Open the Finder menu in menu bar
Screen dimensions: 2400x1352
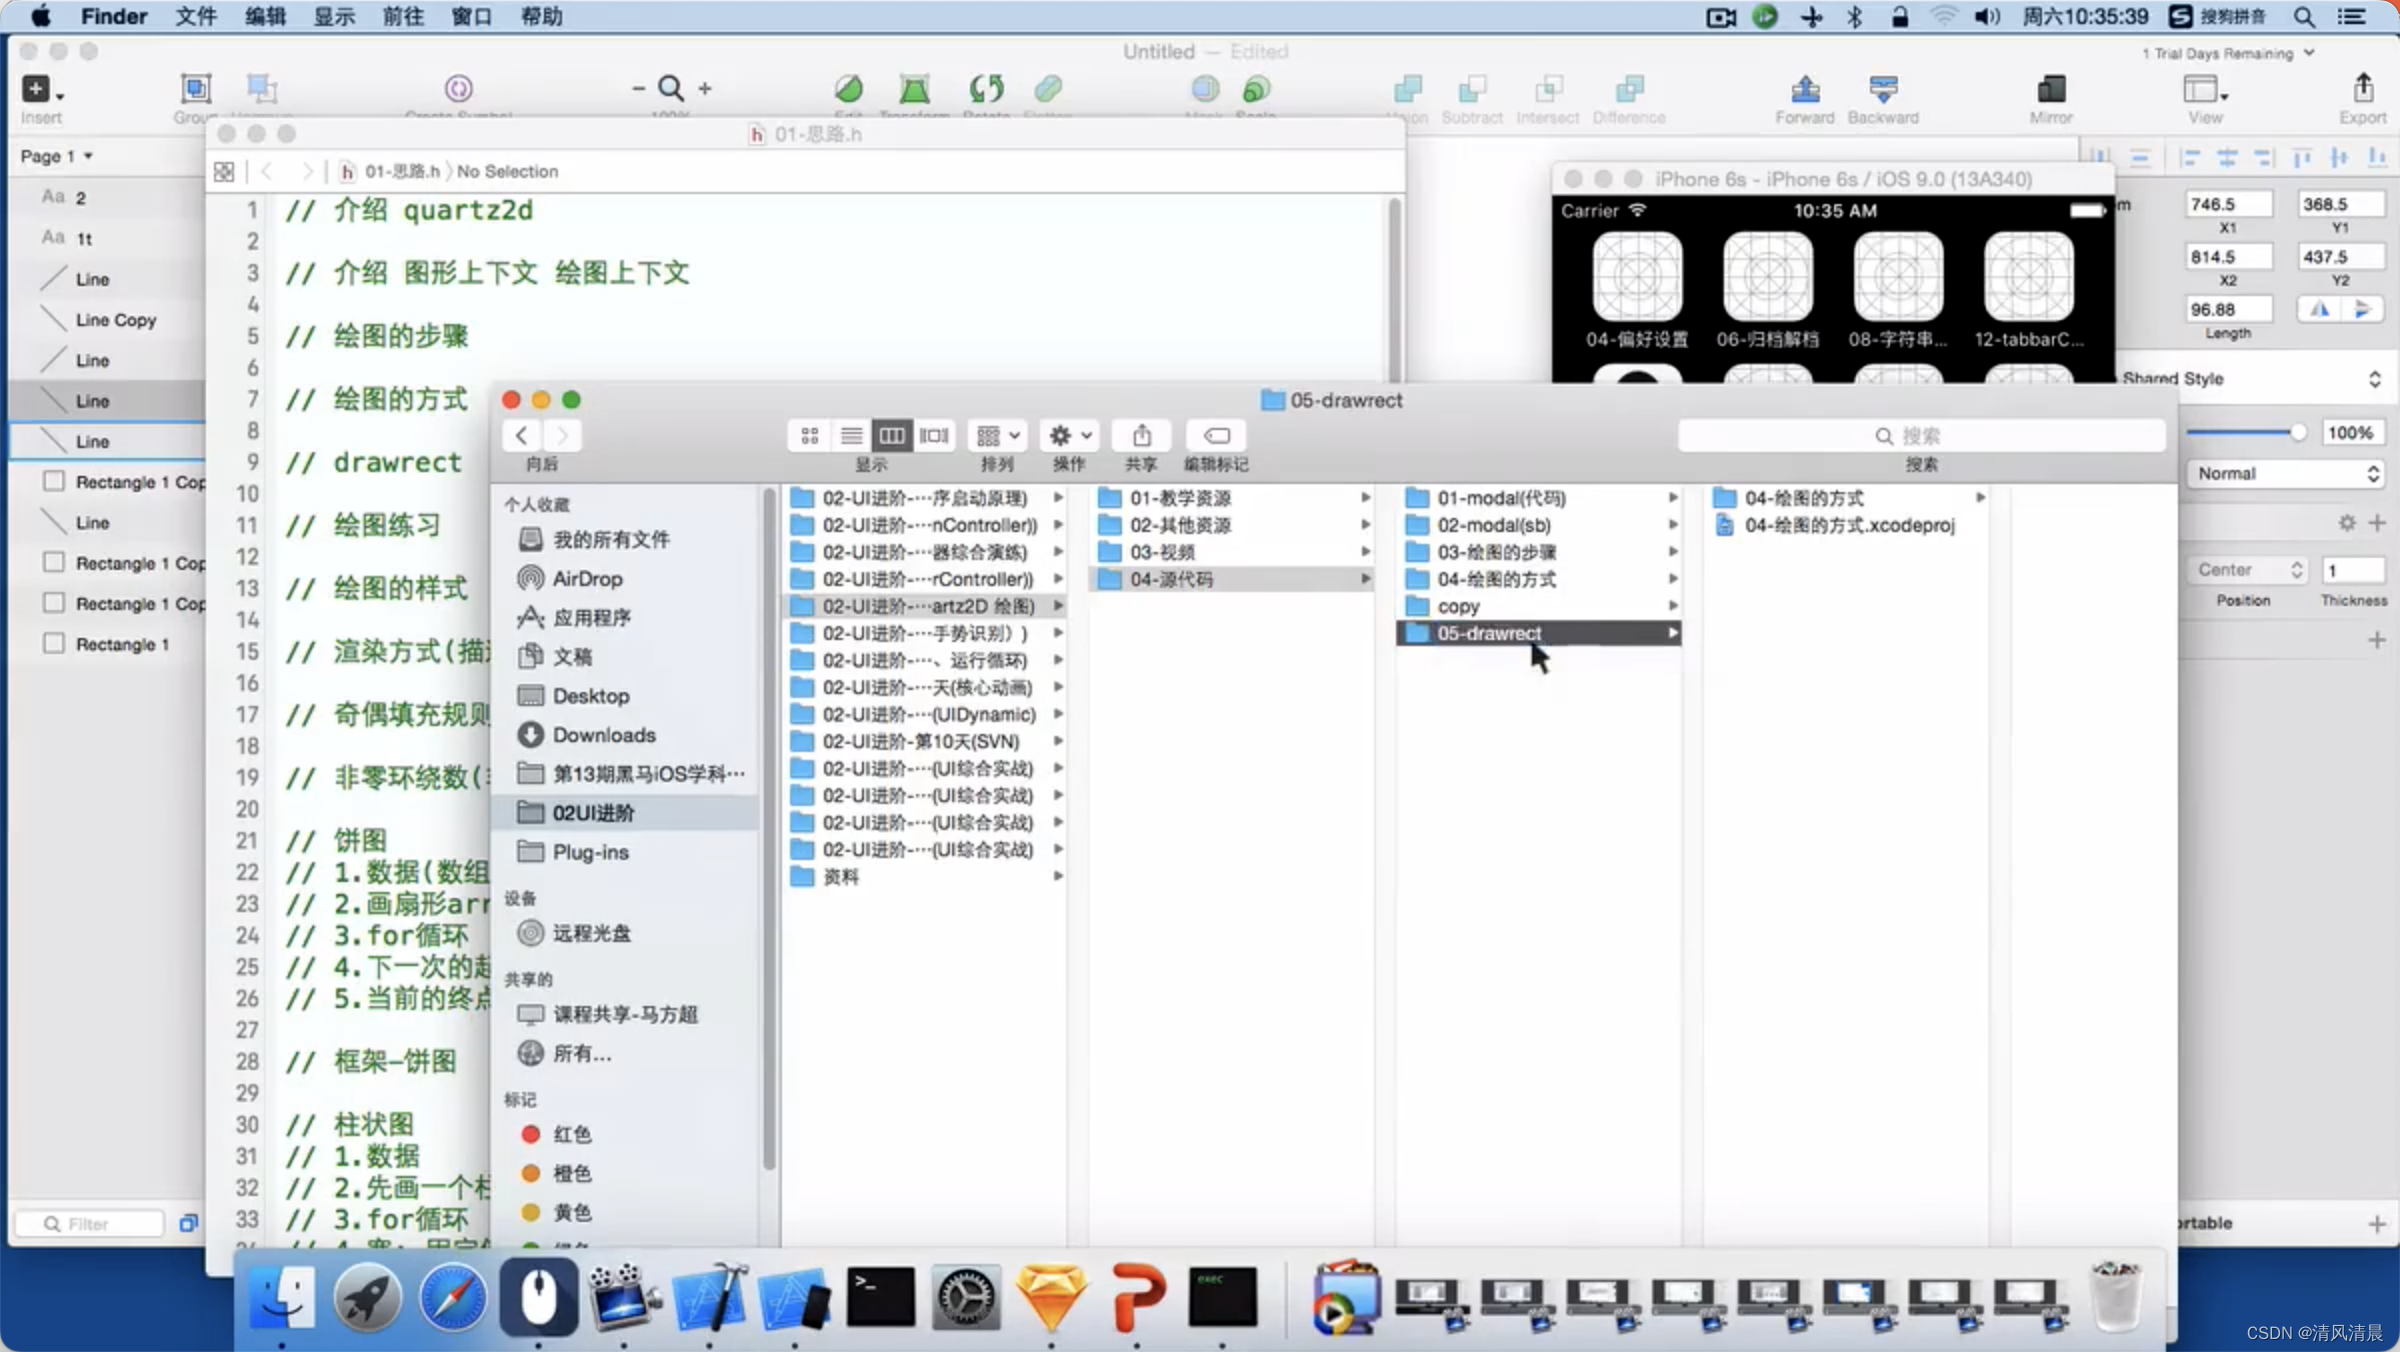114,17
